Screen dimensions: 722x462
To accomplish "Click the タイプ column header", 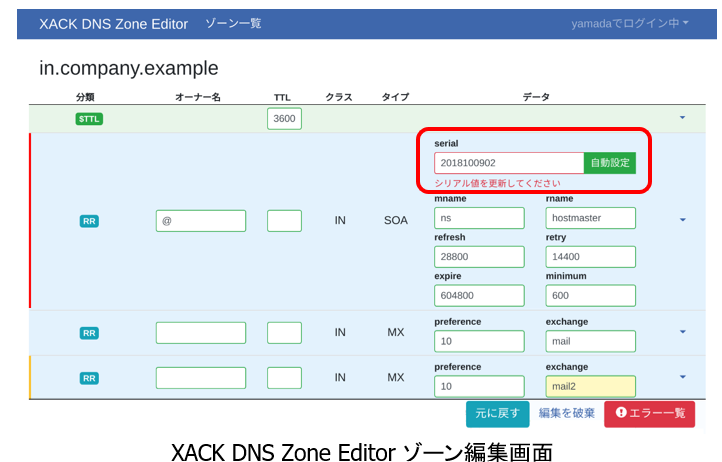I will [395, 97].
